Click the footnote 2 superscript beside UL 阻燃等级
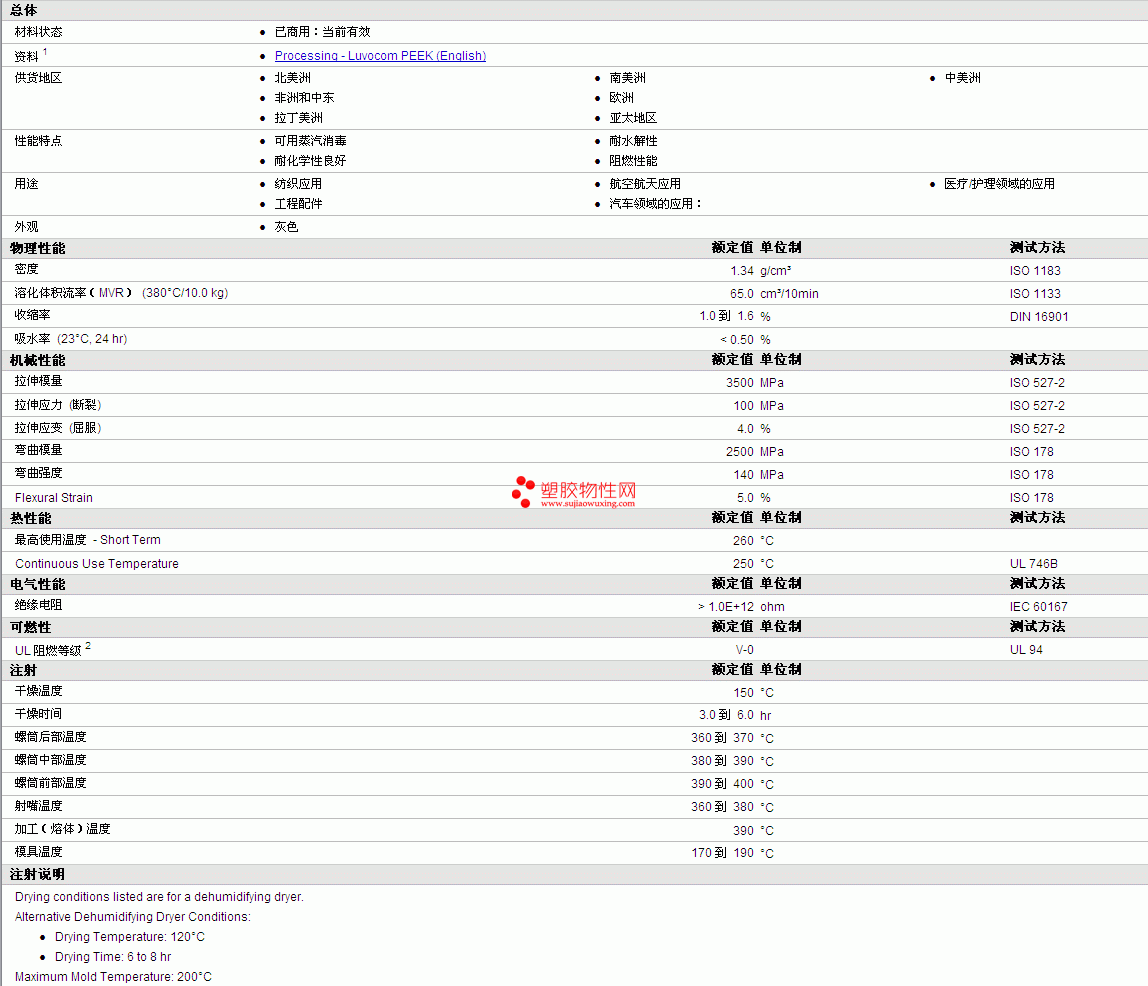The height and width of the screenshot is (986, 1148). [88, 646]
